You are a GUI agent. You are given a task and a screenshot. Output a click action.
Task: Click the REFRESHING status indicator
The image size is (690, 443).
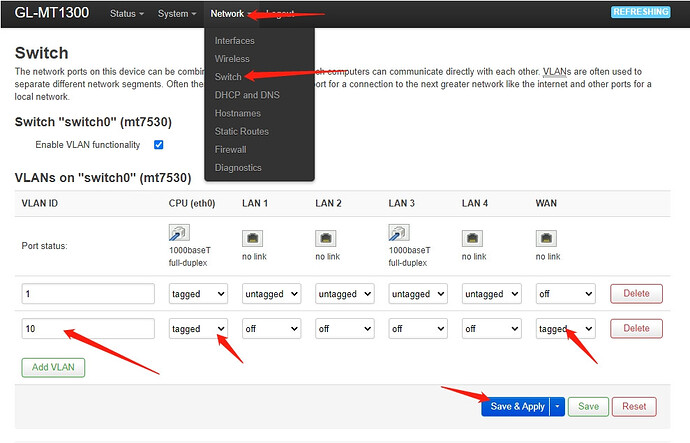[x=645, y=13]
